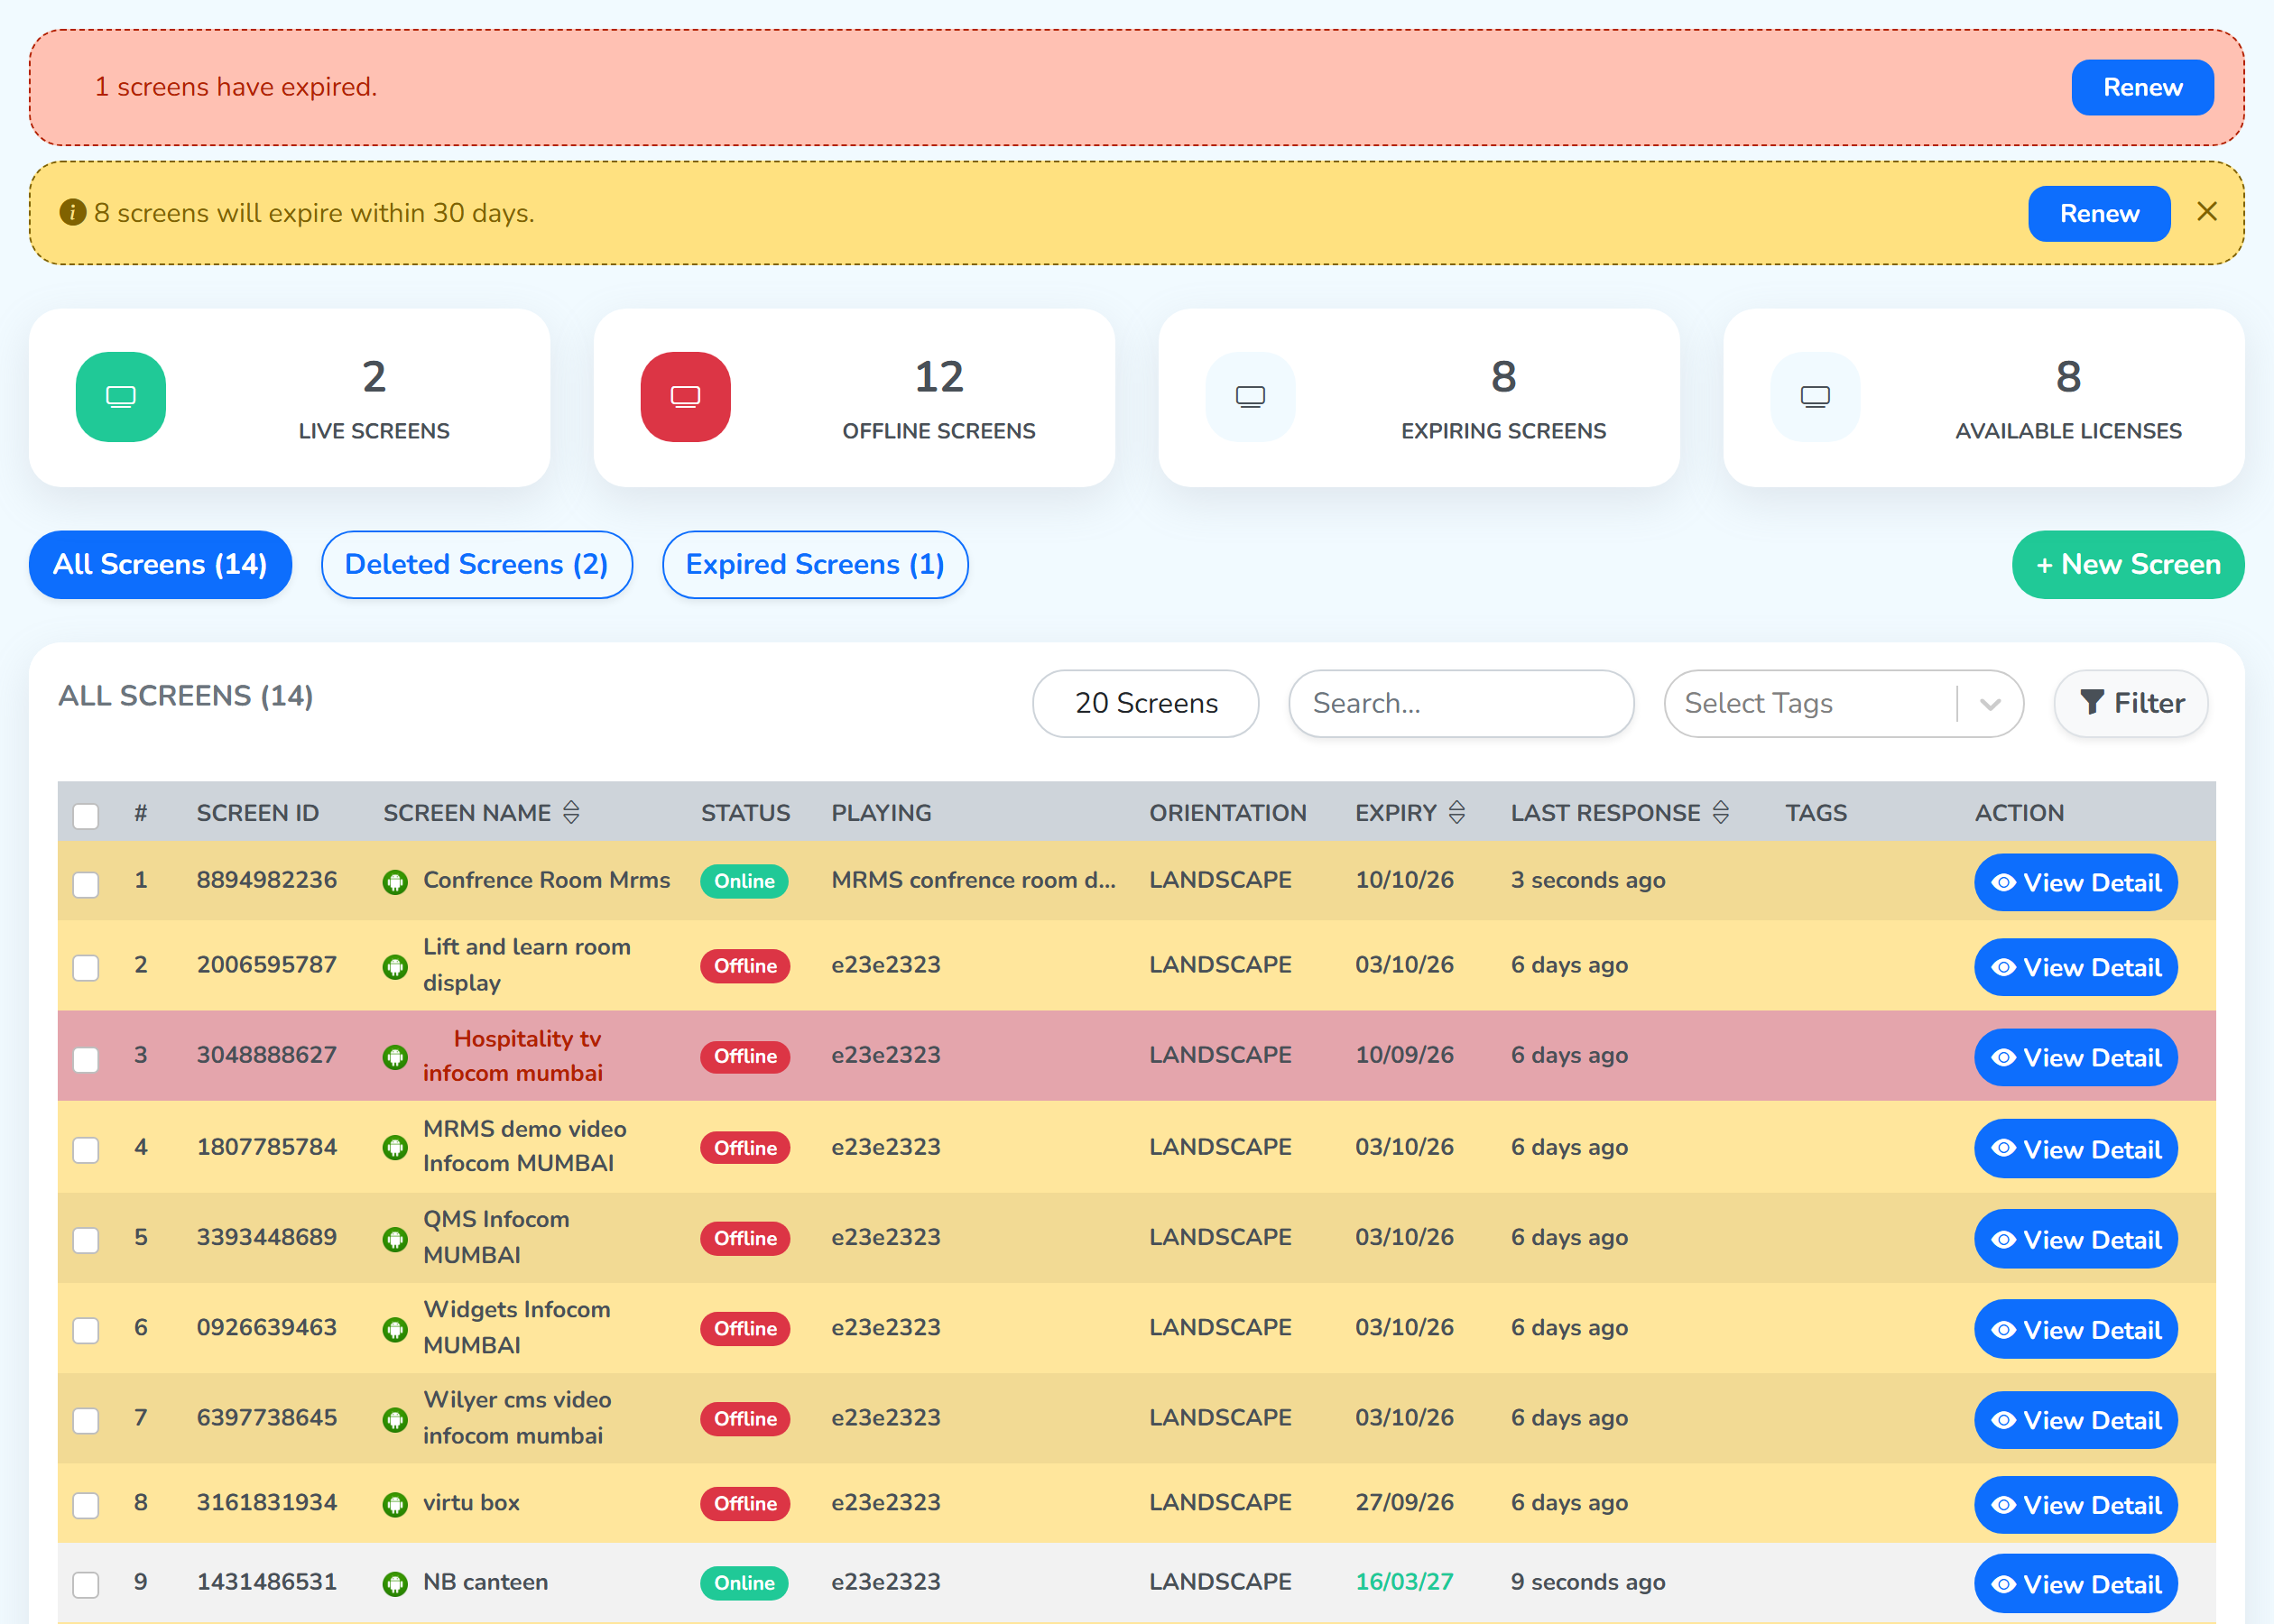Click the Expiring Screens monitor icon
Image resolution: width=2274 pixels, height=1624 pixels.
click(x=1250, y=397)
